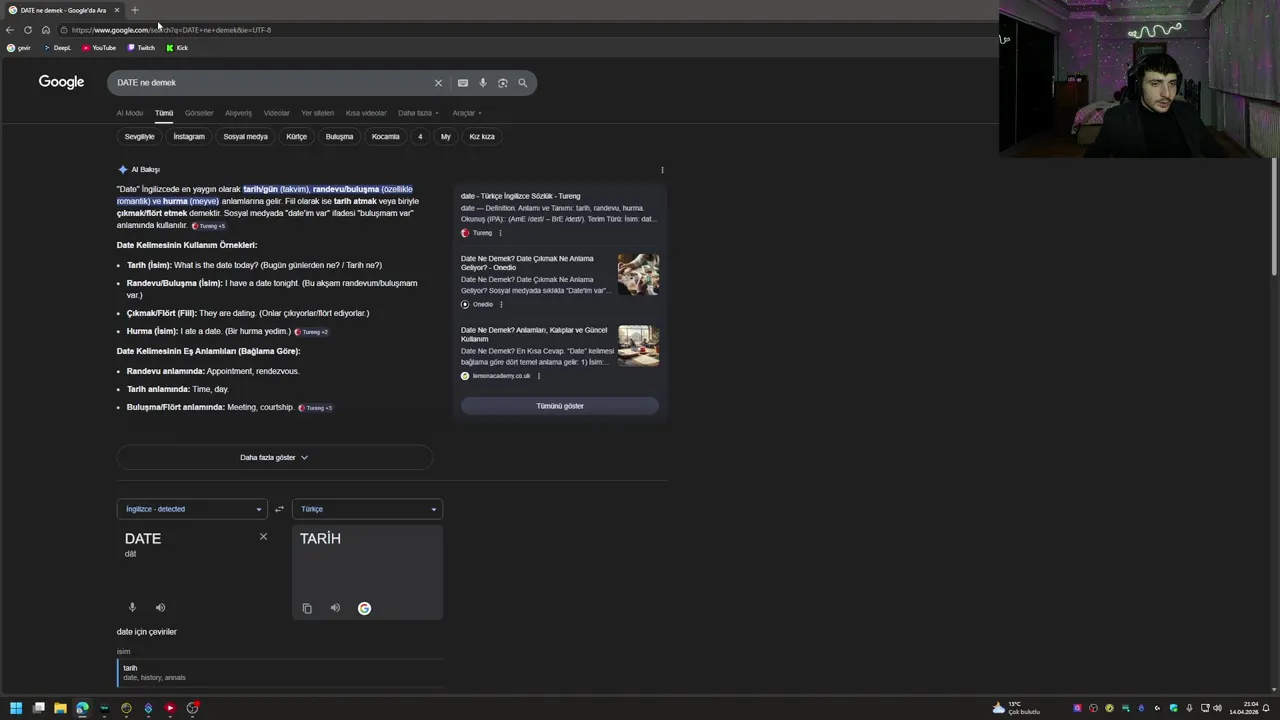Reload the current page
The width and height of the screenshot is (1280, 720).
[x=28, y=30]
